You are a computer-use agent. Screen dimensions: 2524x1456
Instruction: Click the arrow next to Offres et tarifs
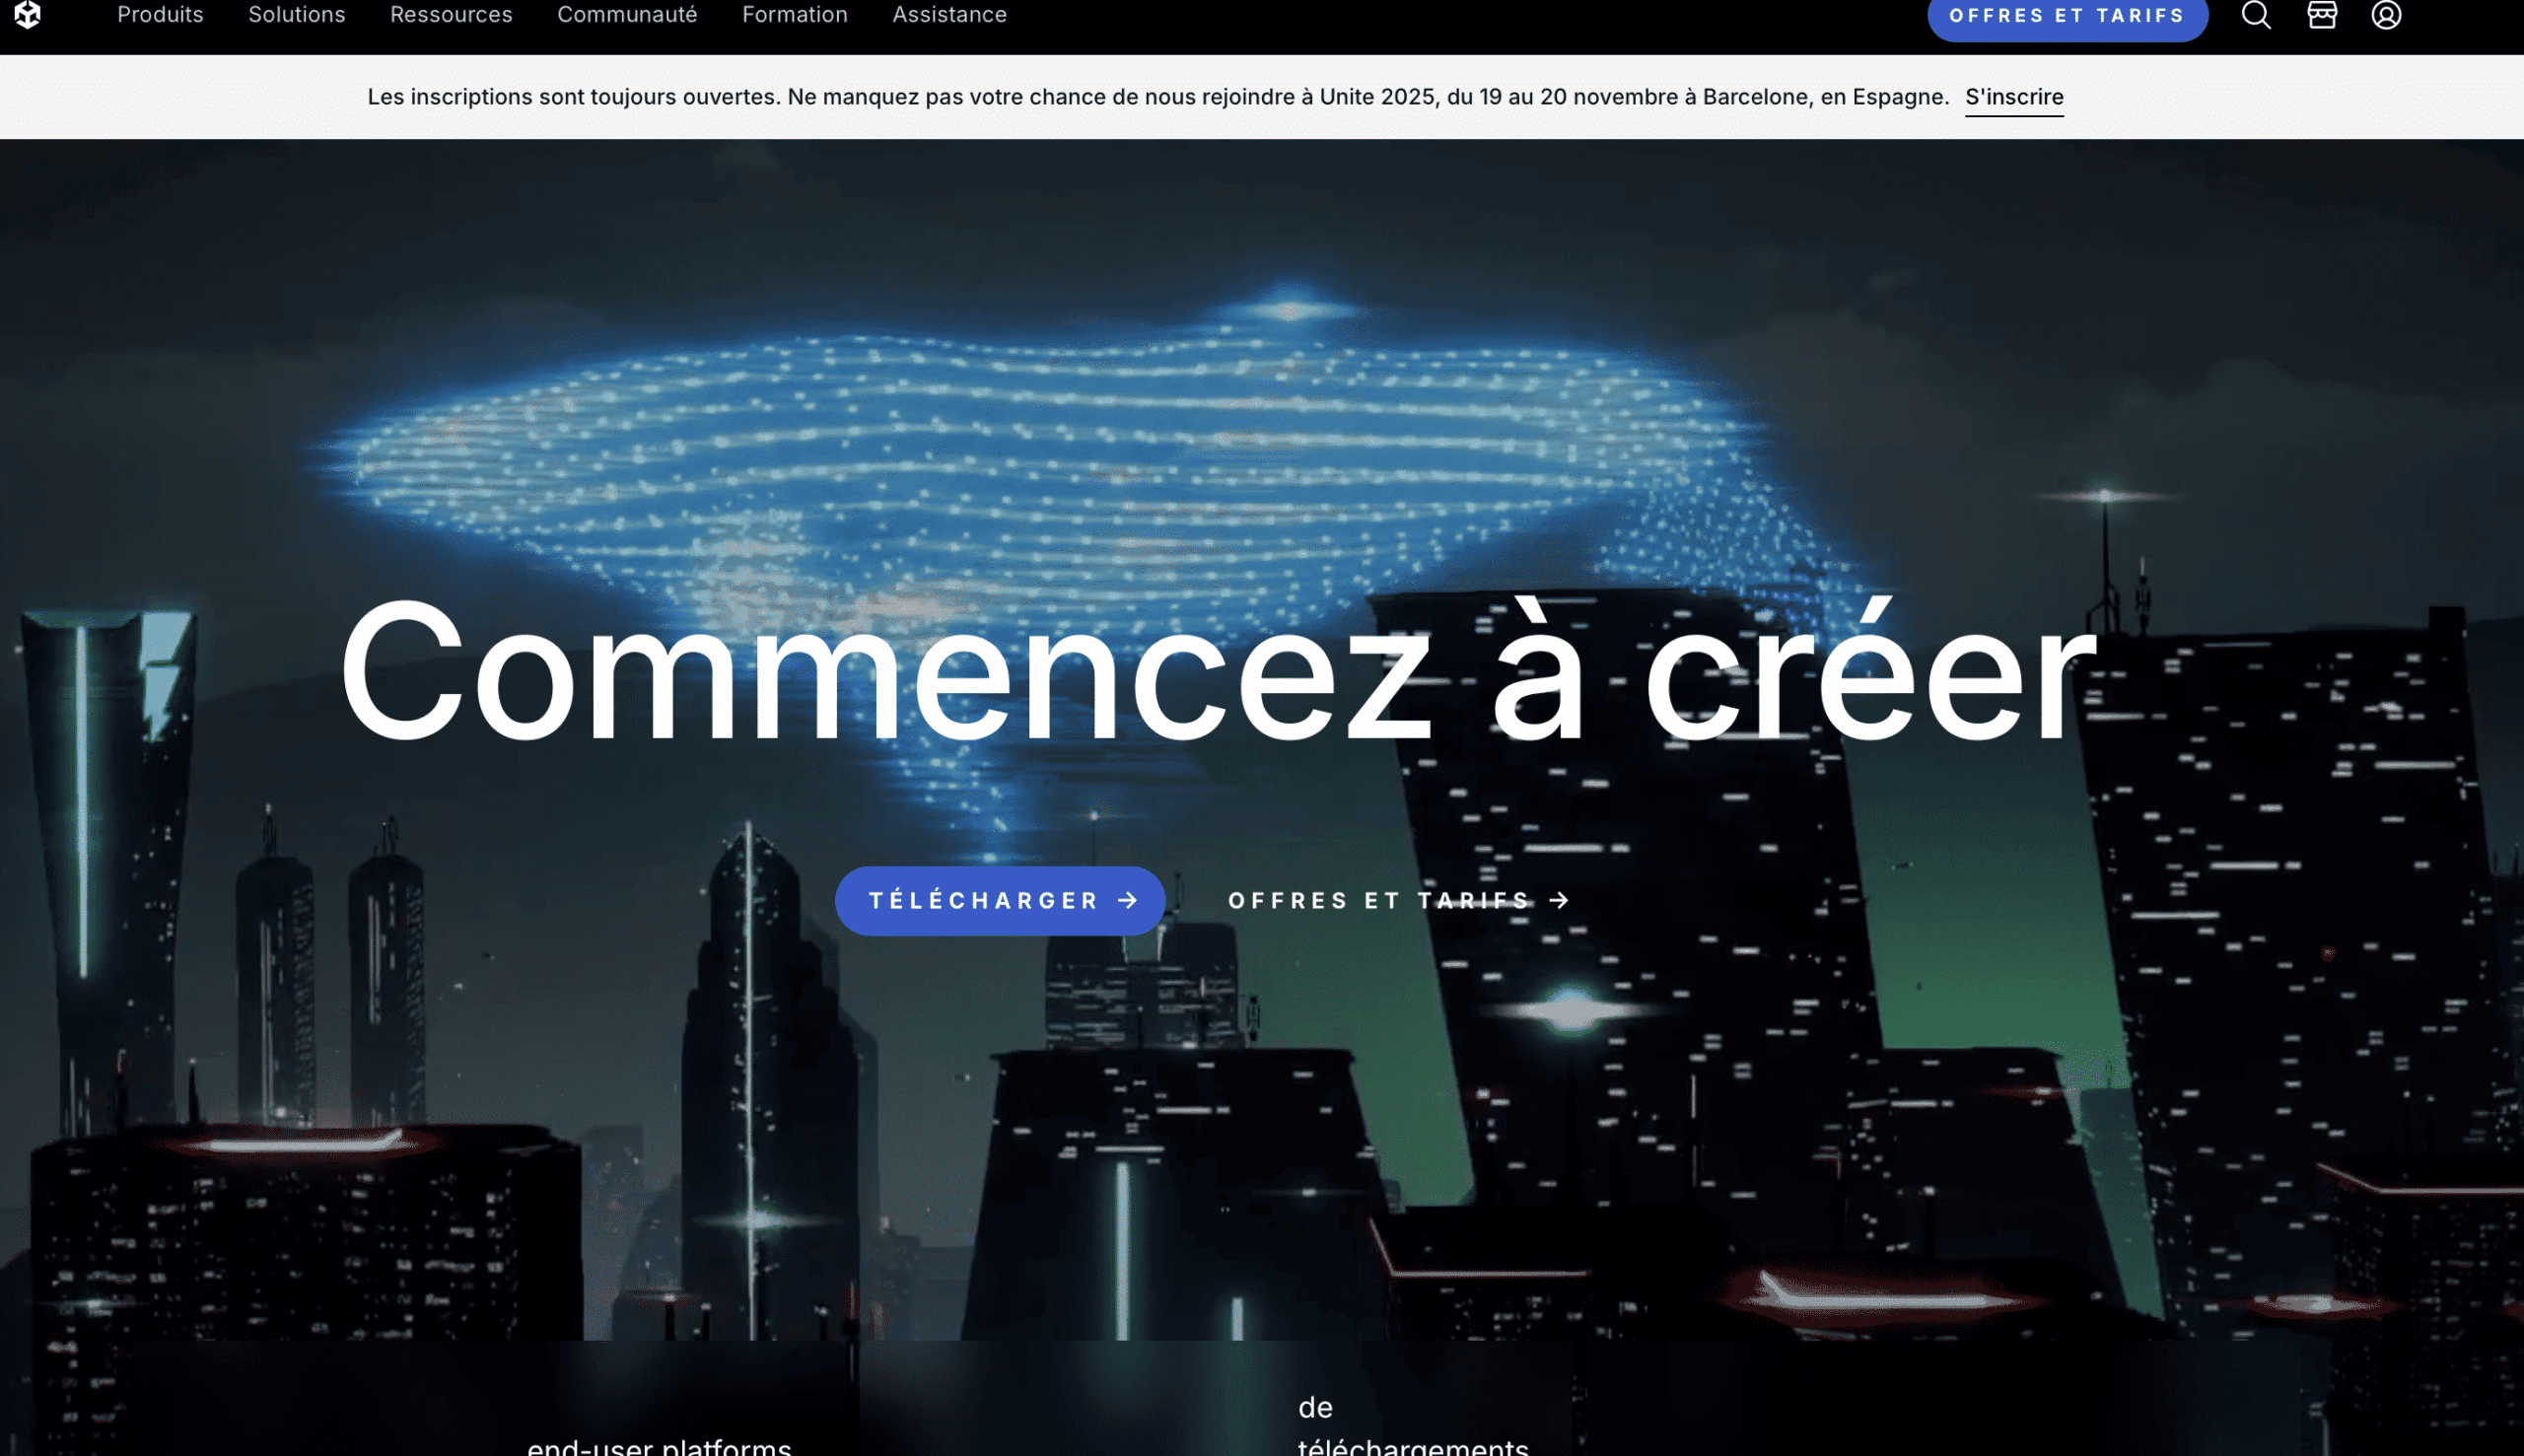[x=1558, y=899]
